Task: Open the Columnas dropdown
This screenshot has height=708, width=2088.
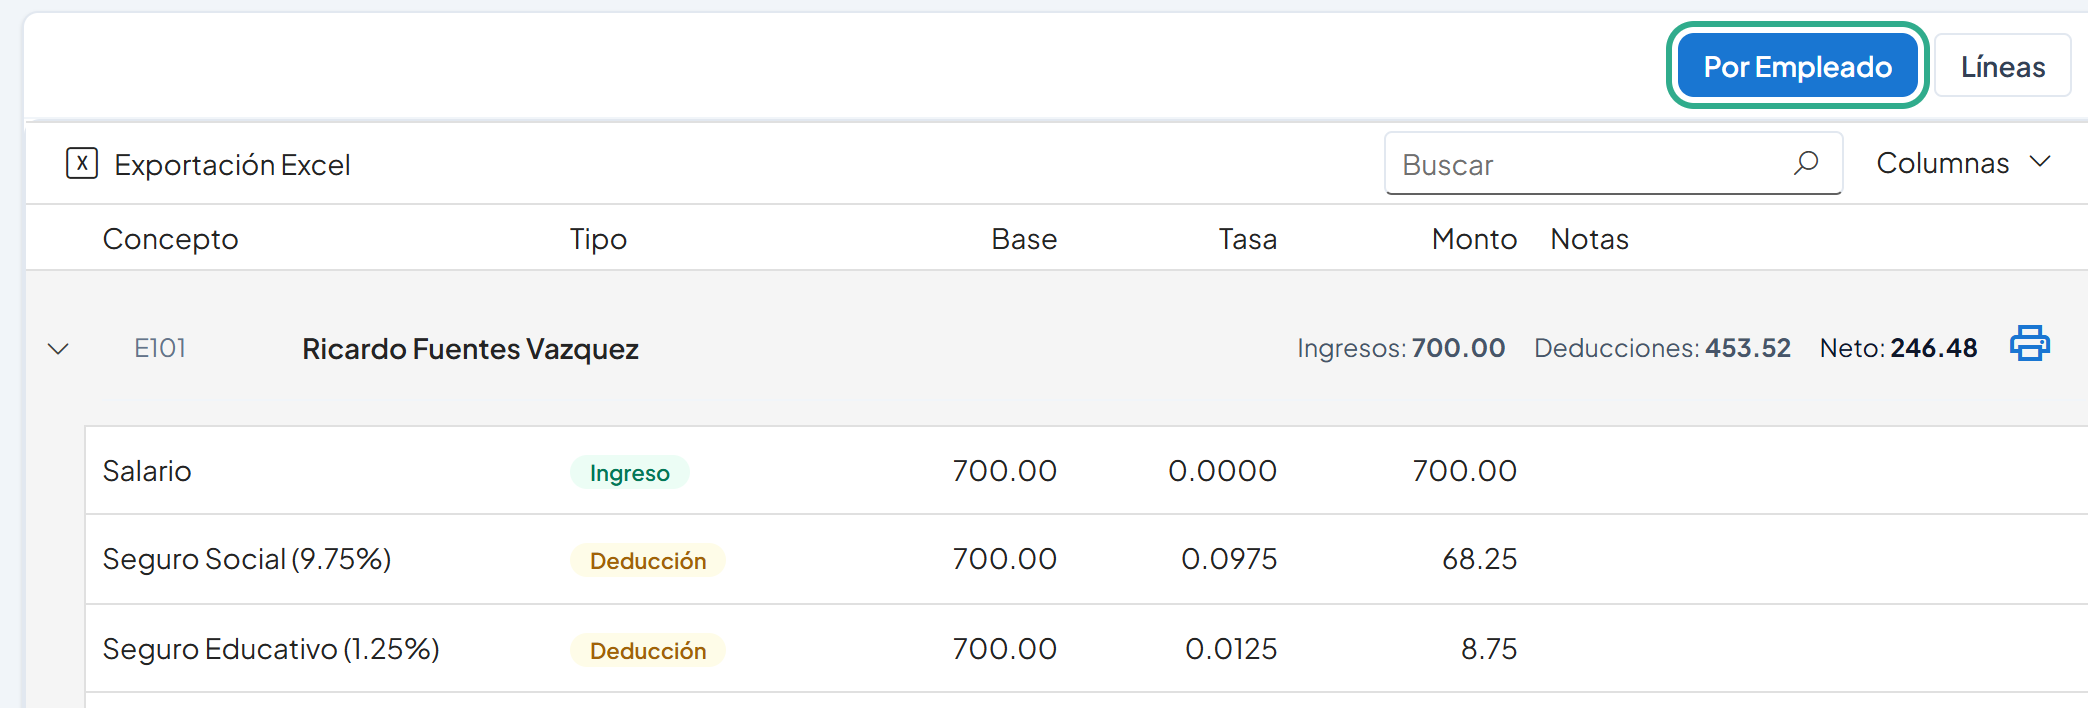Action: 1964,163
